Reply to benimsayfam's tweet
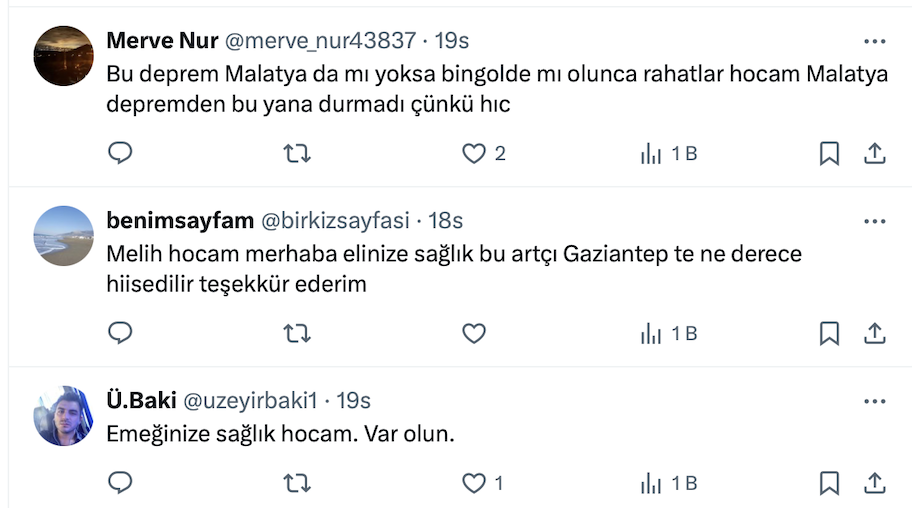The width and height of the screenshot is (912, 508). pos(120,333)
